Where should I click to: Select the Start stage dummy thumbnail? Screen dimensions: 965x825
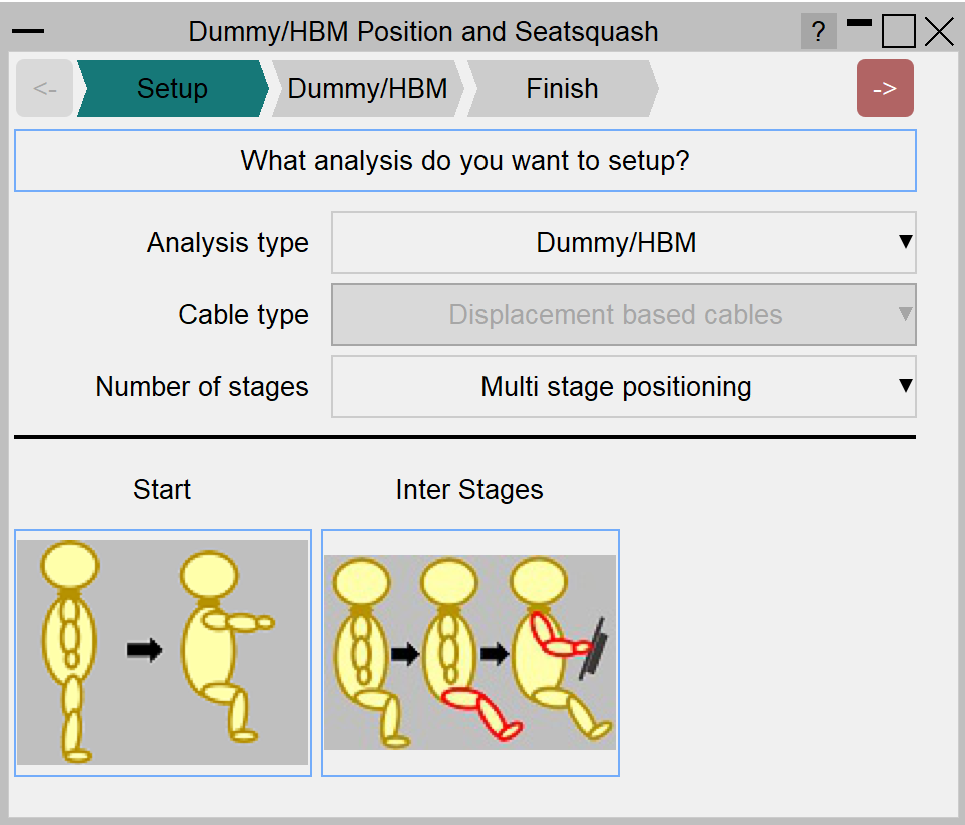click(163, 653)
